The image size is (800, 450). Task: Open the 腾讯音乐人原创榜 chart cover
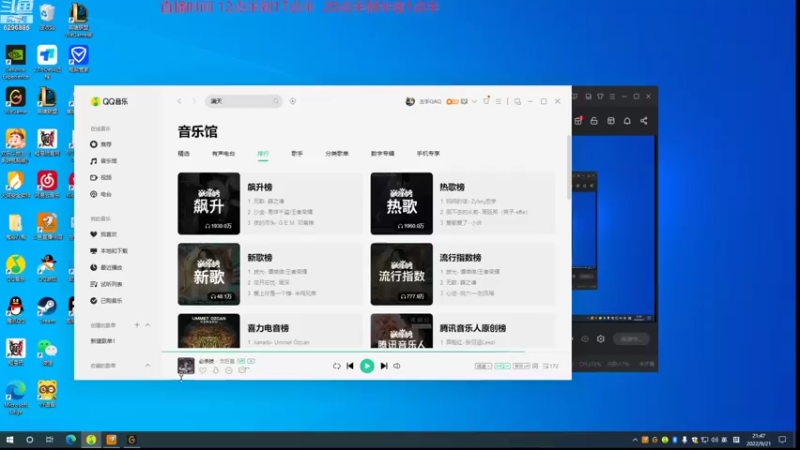click(x=402, y=331)
